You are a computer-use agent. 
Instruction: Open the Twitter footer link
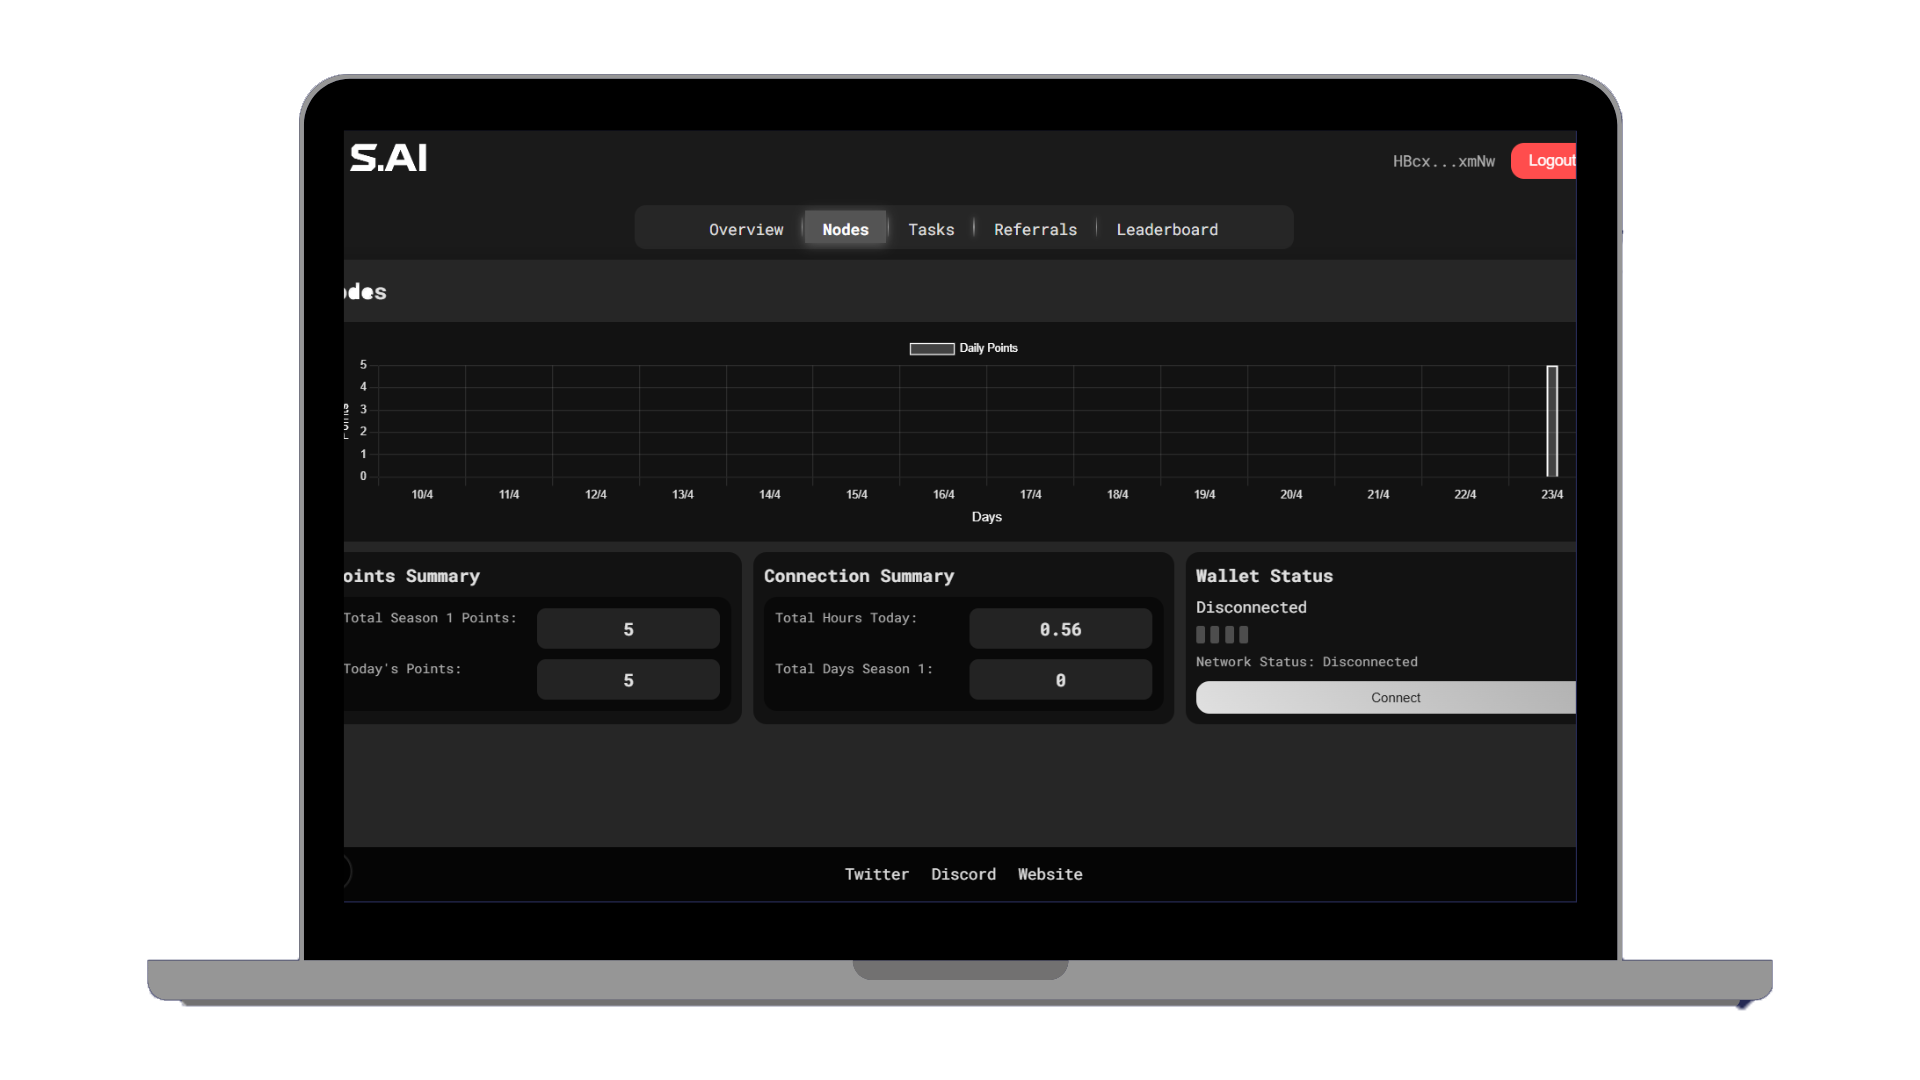[876, 874]
